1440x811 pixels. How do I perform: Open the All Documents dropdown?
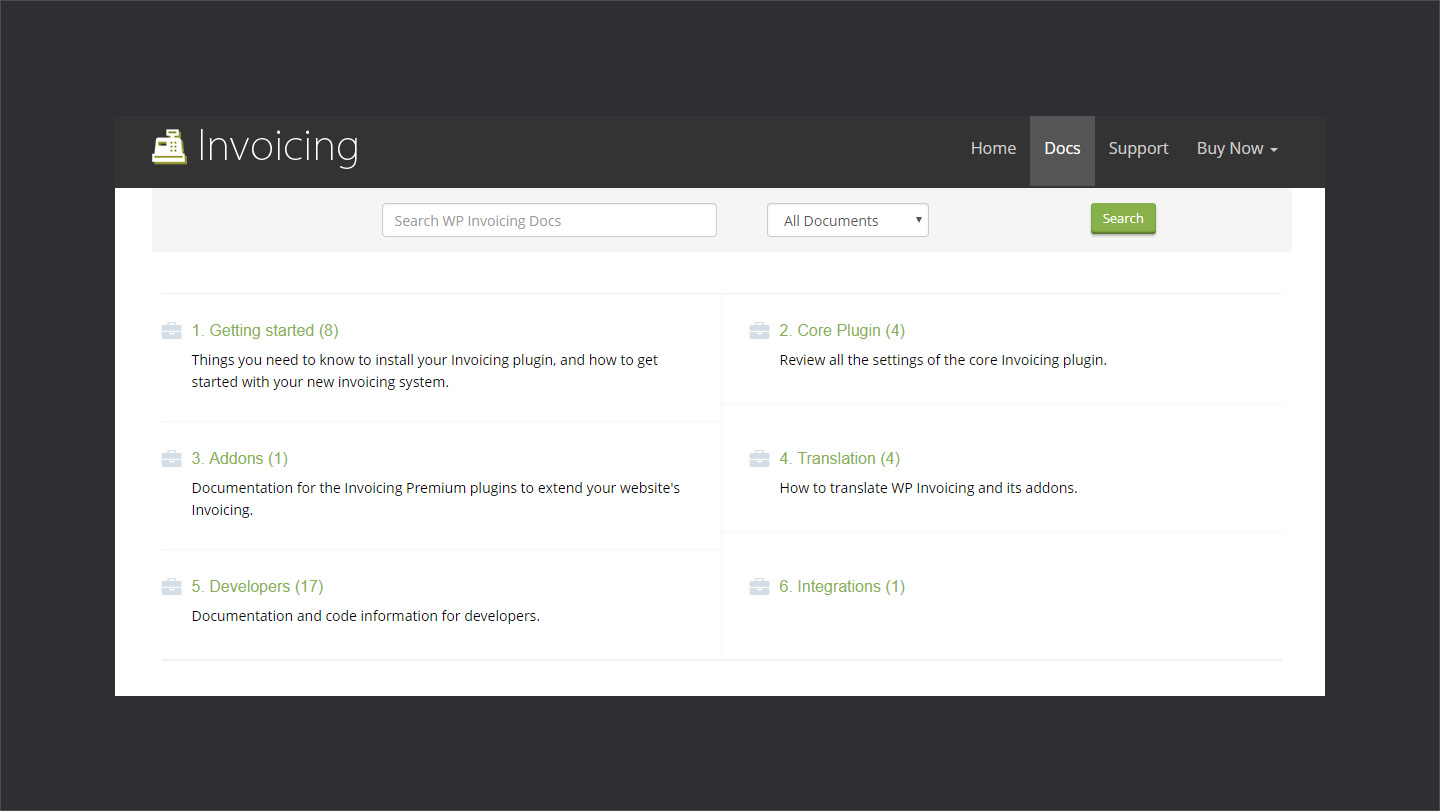coord(848,220)
